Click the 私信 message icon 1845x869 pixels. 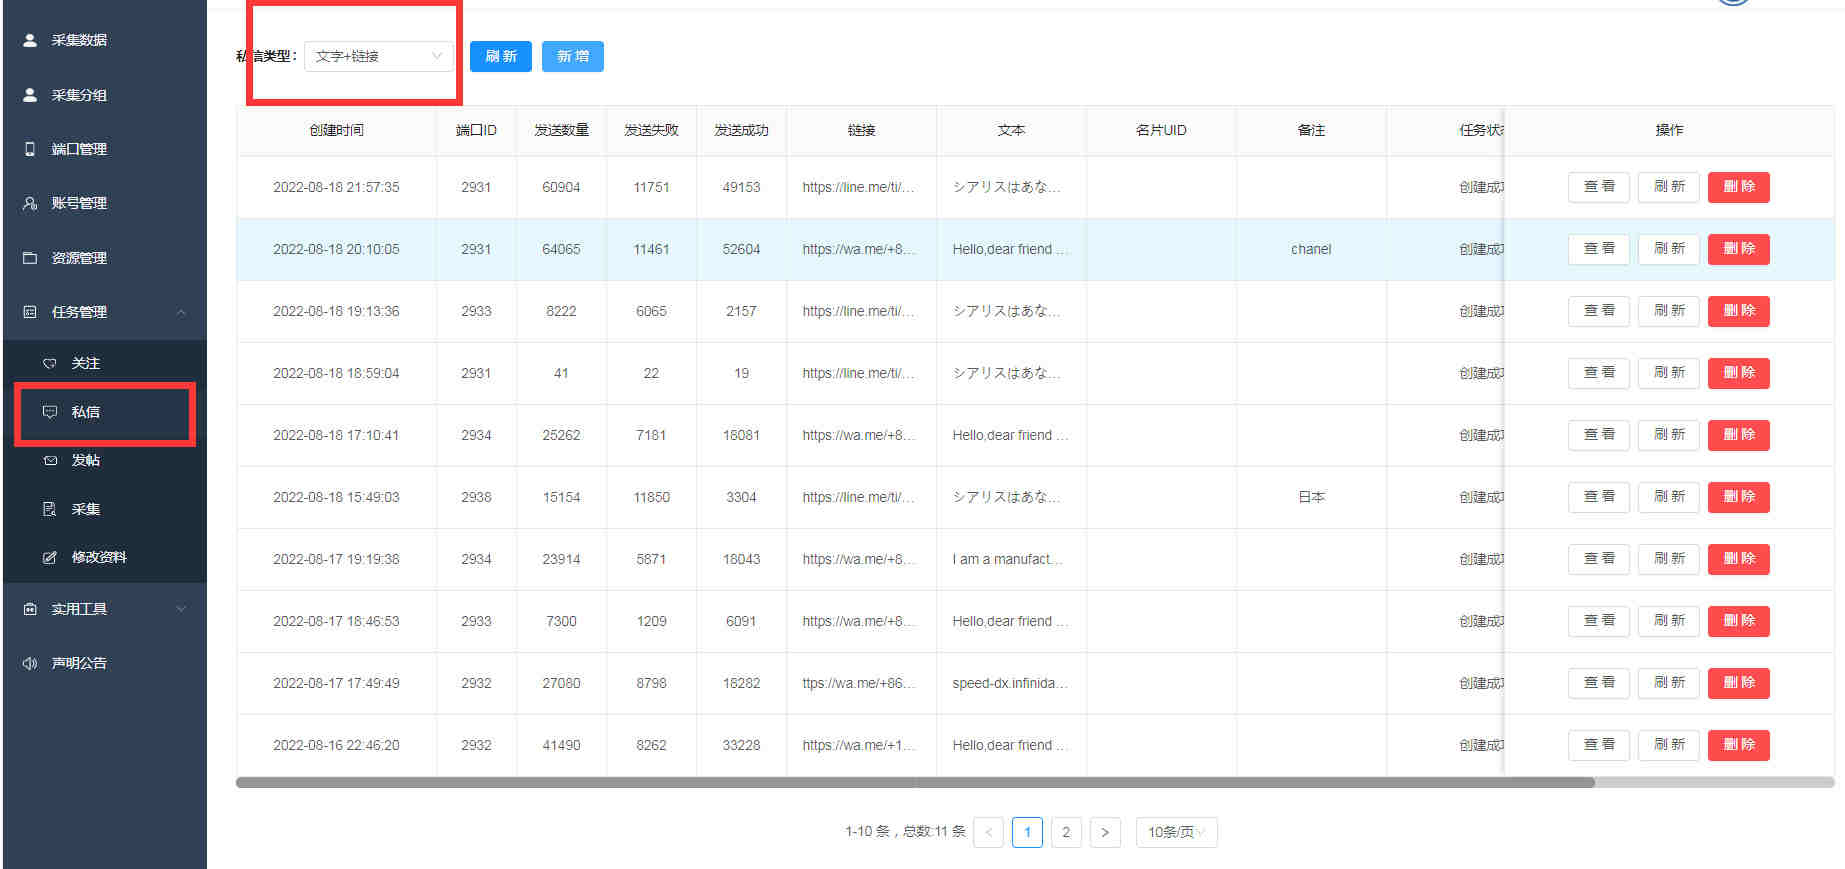(50, 412)
